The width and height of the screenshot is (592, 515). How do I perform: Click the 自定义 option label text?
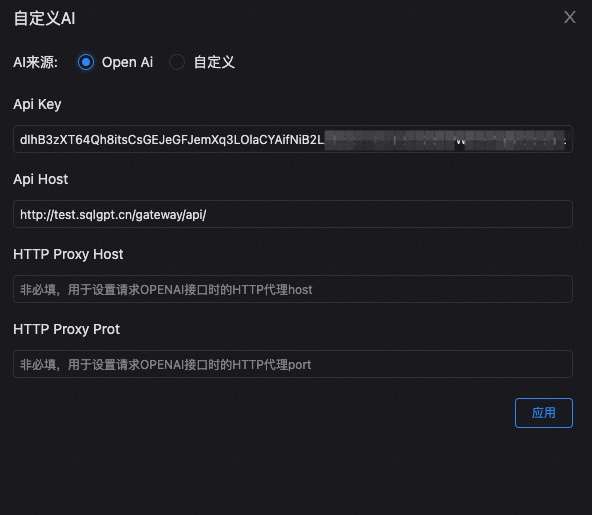click(214, 62)
